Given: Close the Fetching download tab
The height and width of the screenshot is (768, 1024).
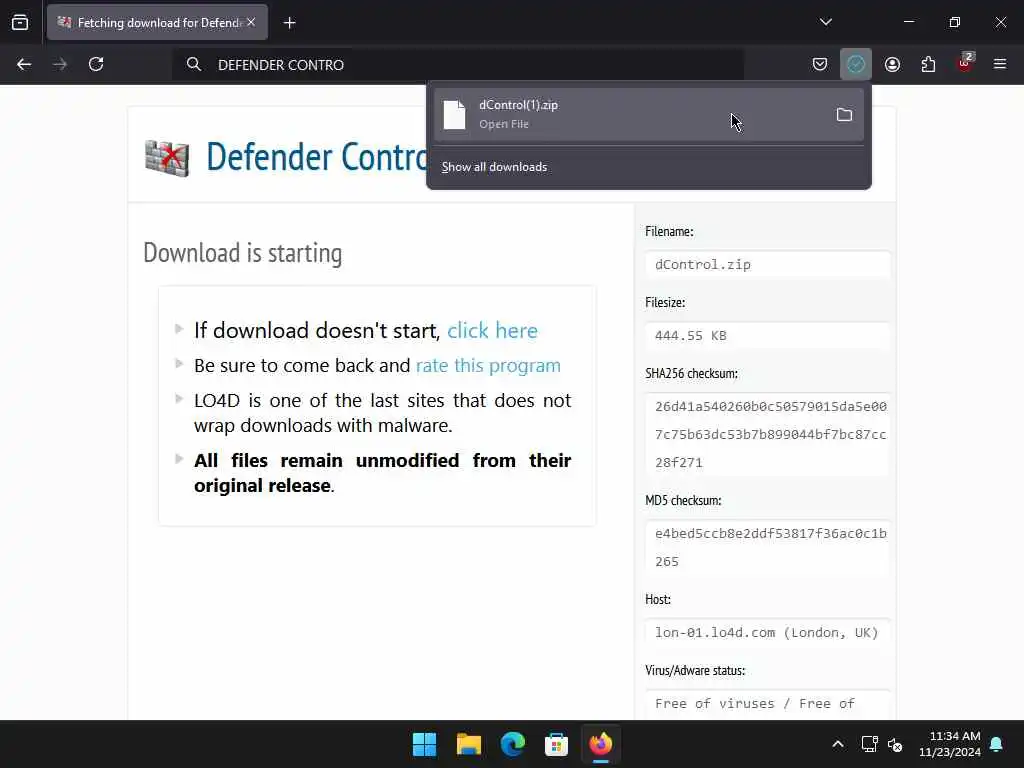Looking at the screenshot, I should coord(251,22).
